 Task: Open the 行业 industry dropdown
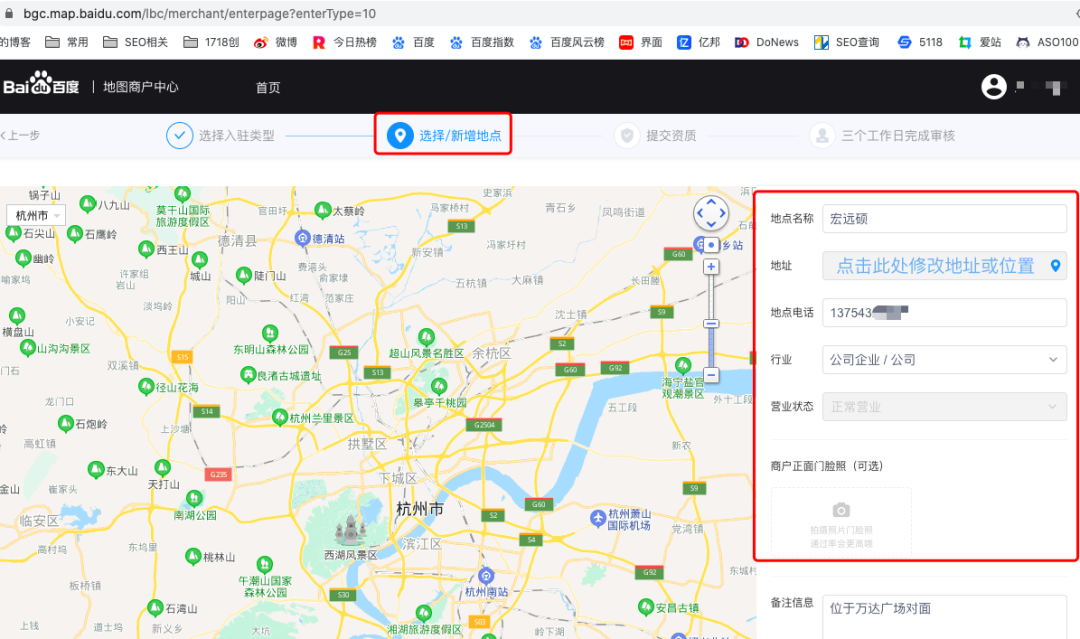pyautogui.click(x=943, y=359)
